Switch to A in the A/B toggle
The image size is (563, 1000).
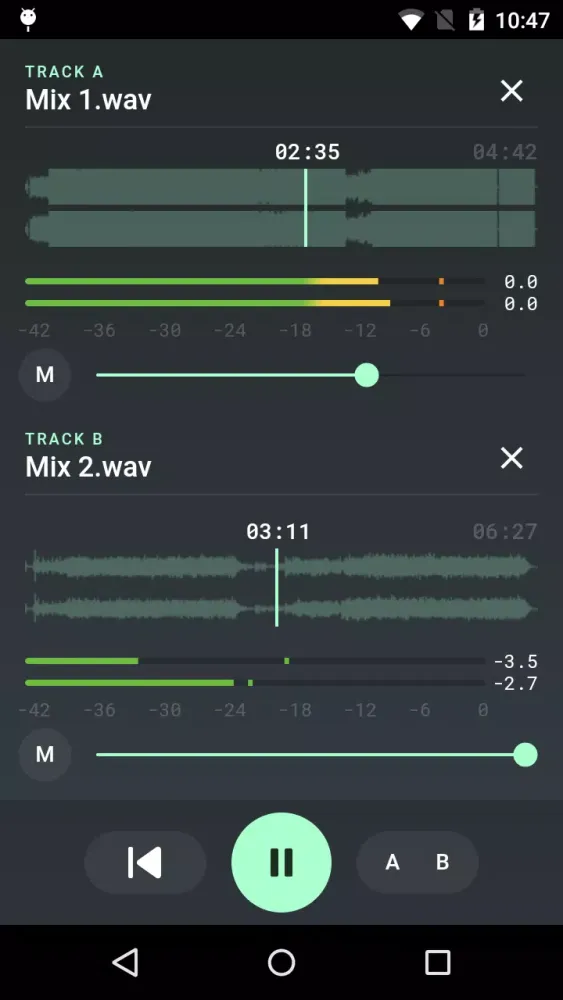(392, 862)
